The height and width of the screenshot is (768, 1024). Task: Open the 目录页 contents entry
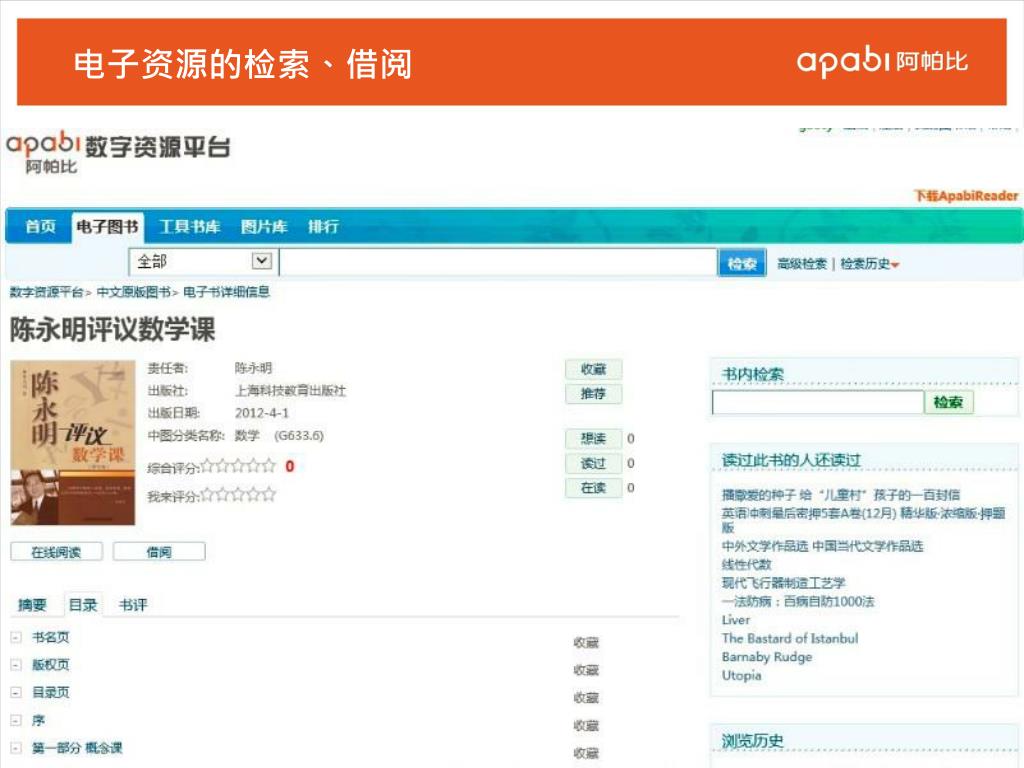click(51, 692)
